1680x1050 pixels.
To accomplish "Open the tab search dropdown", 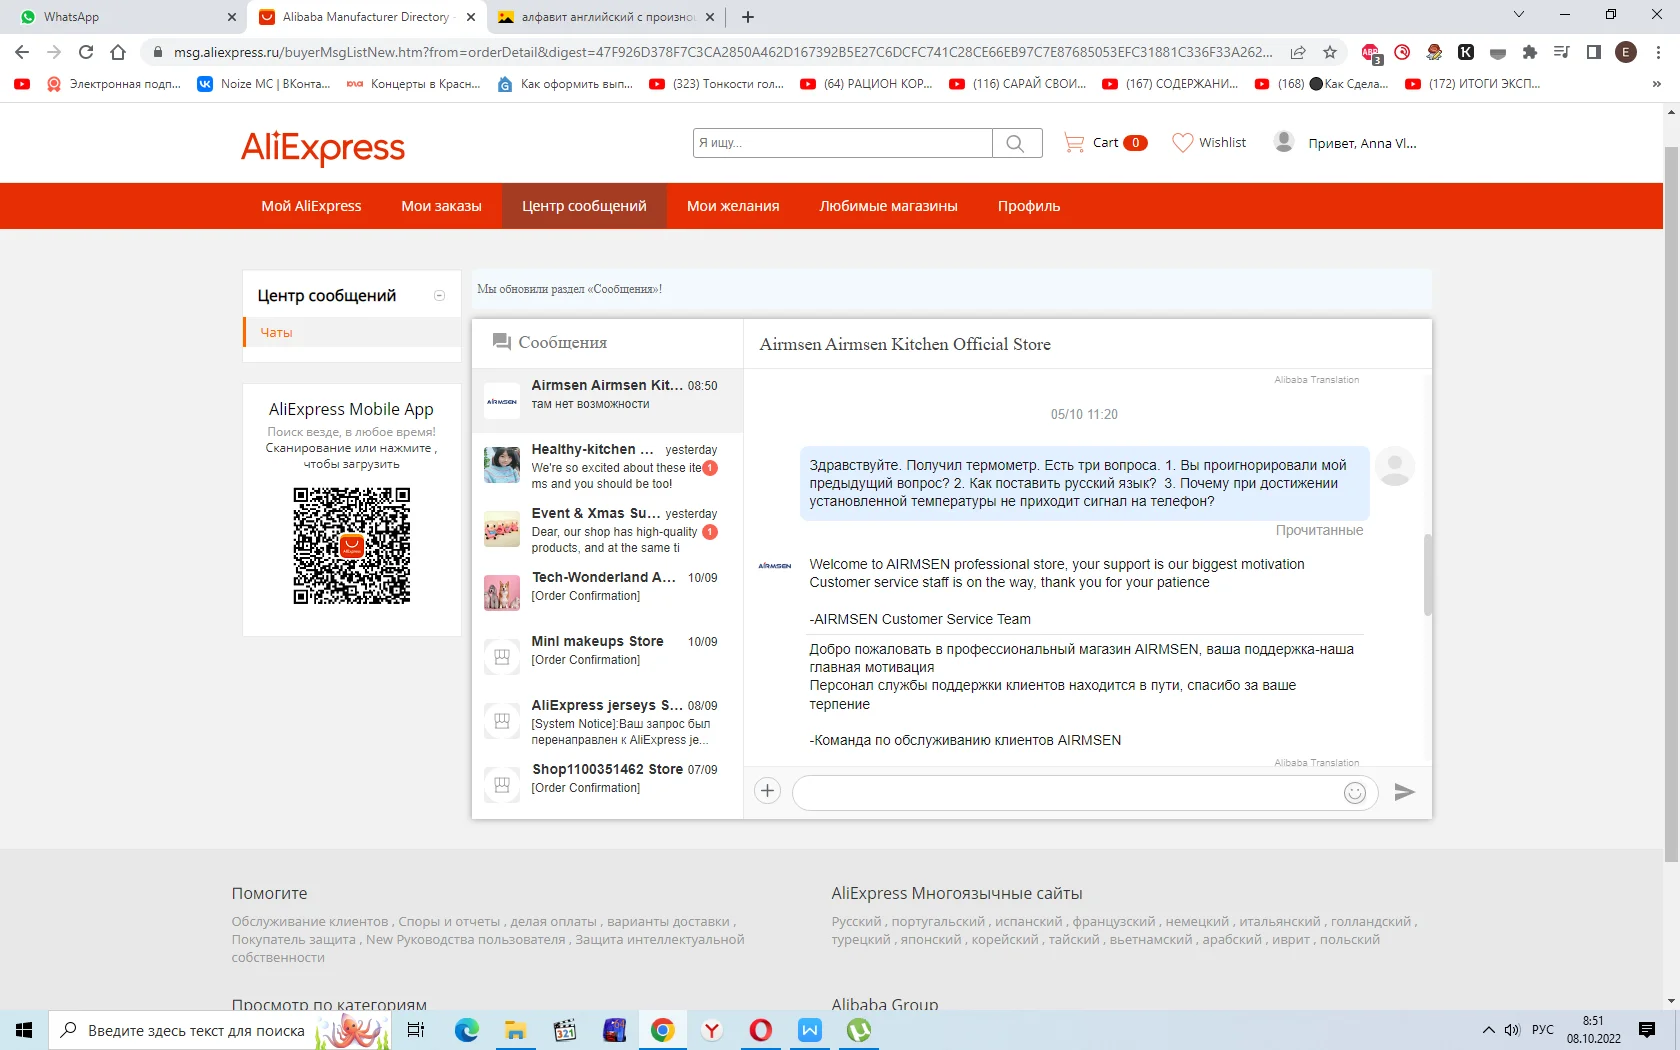I will (x=1519, y=15).
